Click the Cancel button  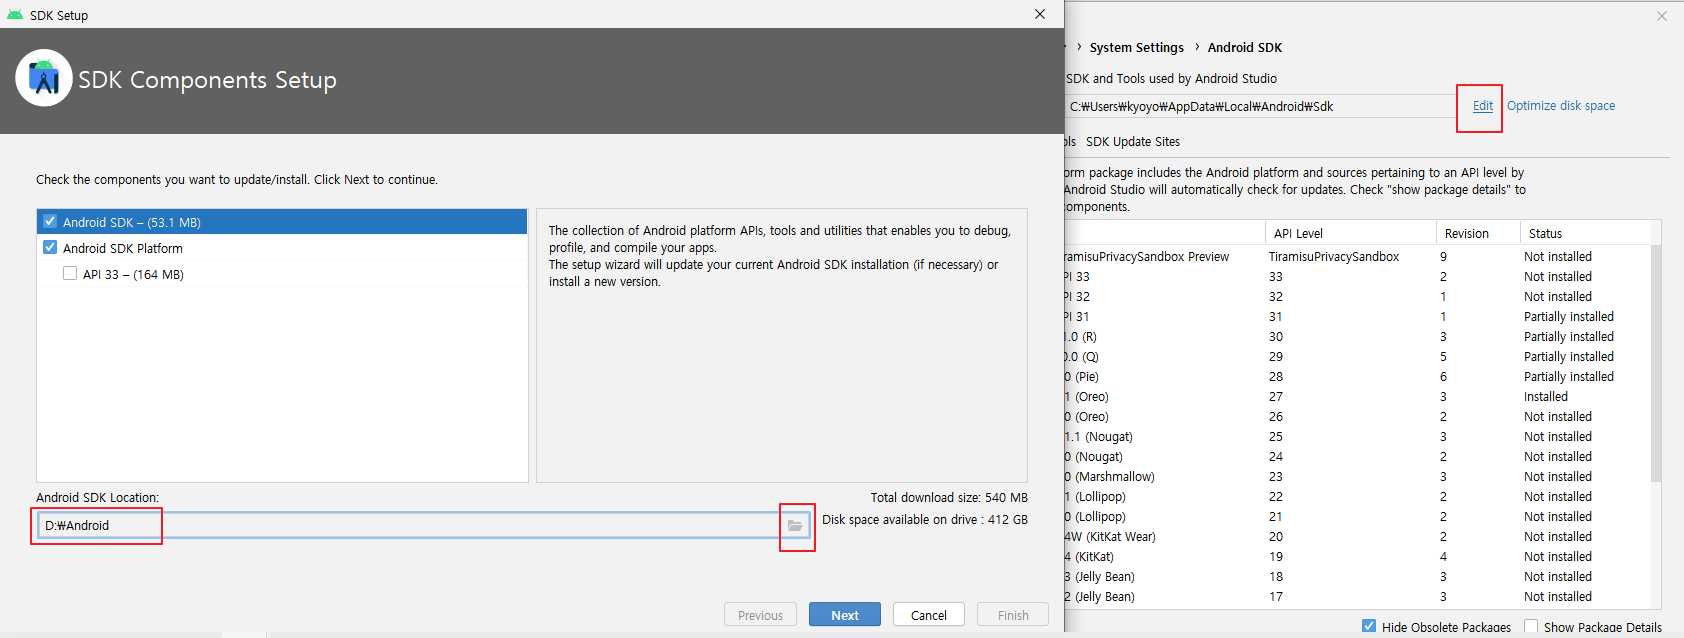tap(929, 615)
